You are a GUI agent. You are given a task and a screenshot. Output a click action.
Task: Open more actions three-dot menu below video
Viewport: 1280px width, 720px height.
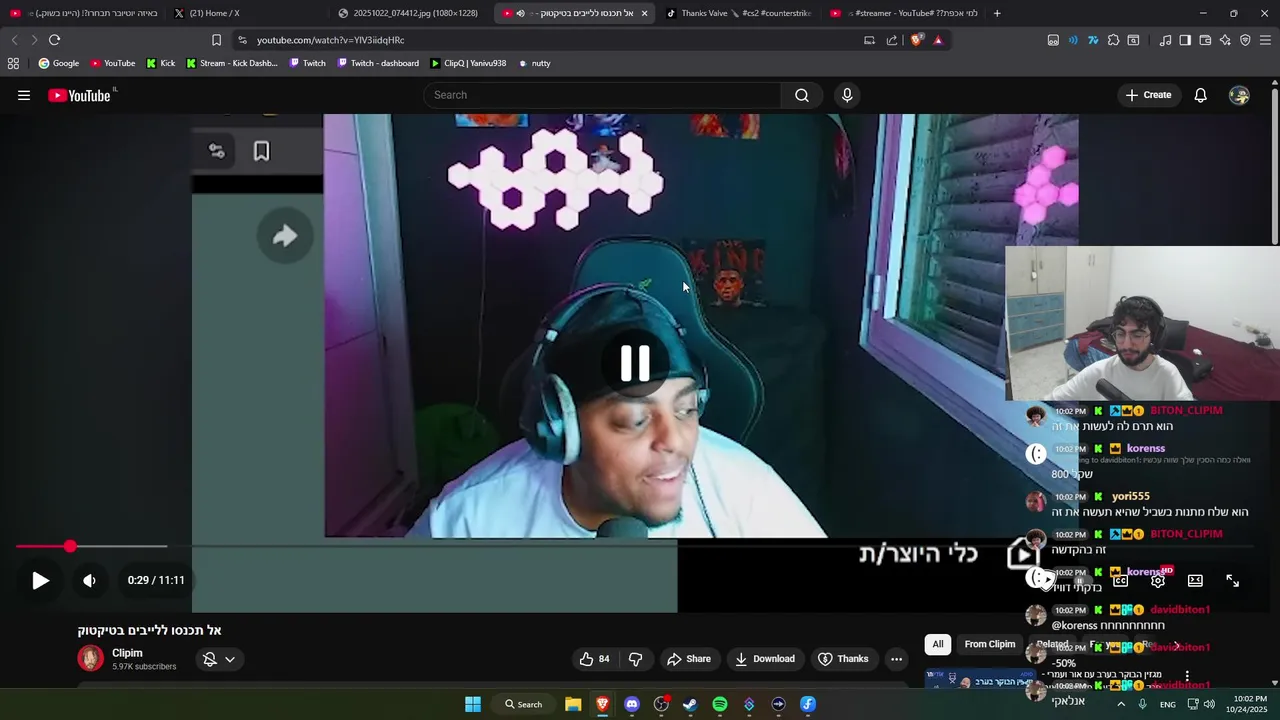896,659
